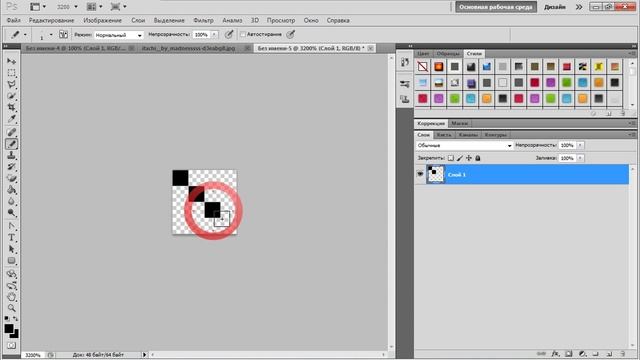Select the Rectangle shape tool

tap(11, 260)
